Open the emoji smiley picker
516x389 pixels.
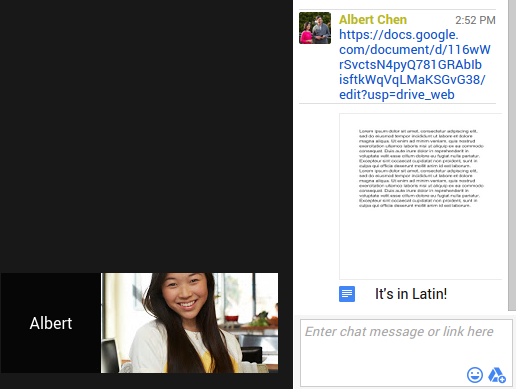[x=475, y=375]
